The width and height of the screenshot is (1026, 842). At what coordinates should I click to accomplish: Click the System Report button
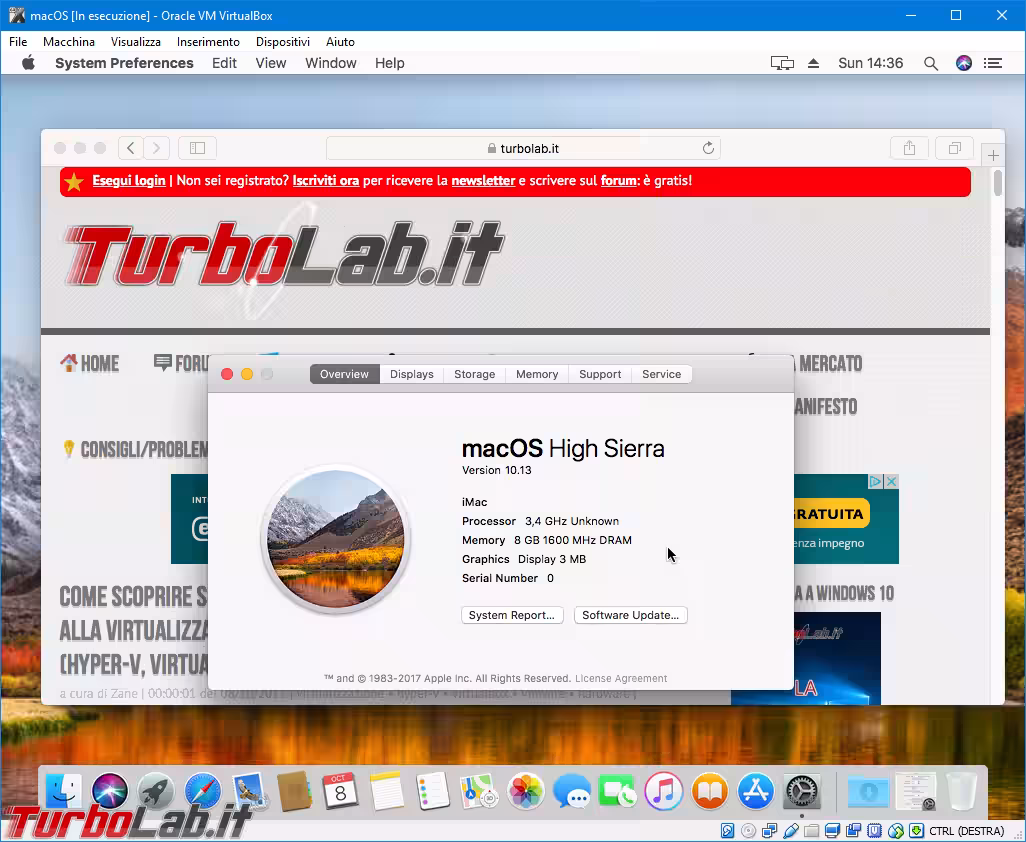coord(512,615)
